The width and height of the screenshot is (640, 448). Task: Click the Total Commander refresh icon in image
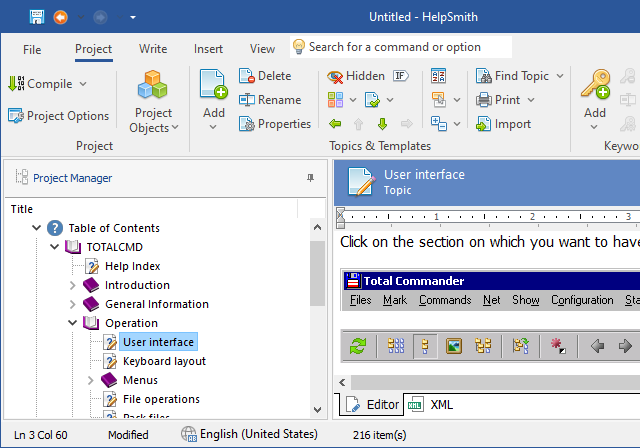[358, 346]
